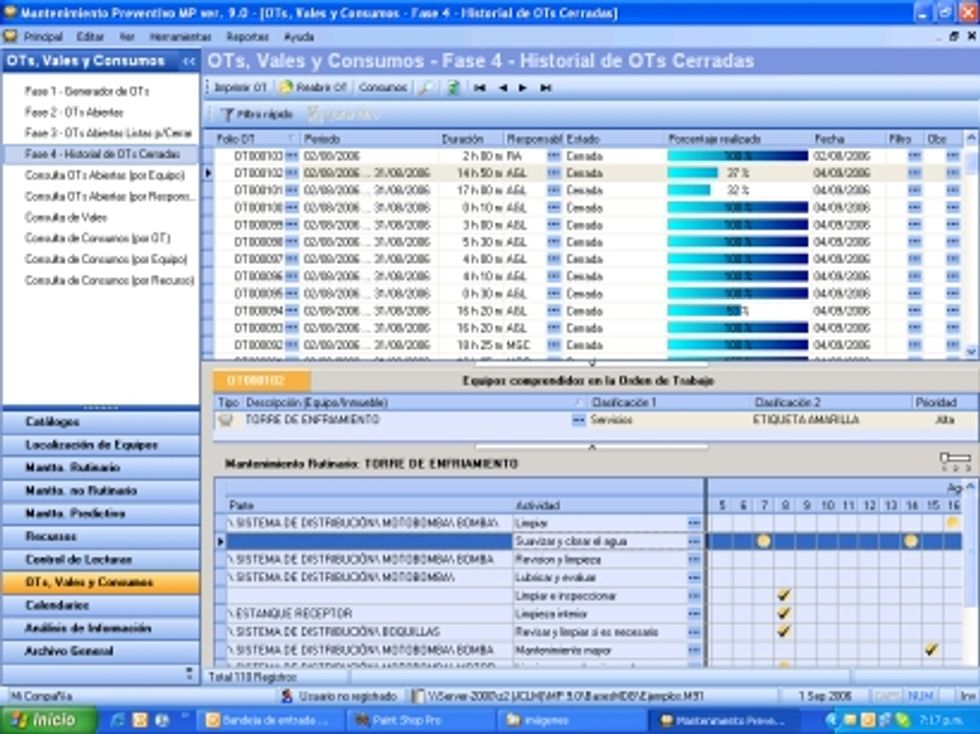Select Consulta de Vales
Viewport: 980px width, 734px height.
(66, 218)
